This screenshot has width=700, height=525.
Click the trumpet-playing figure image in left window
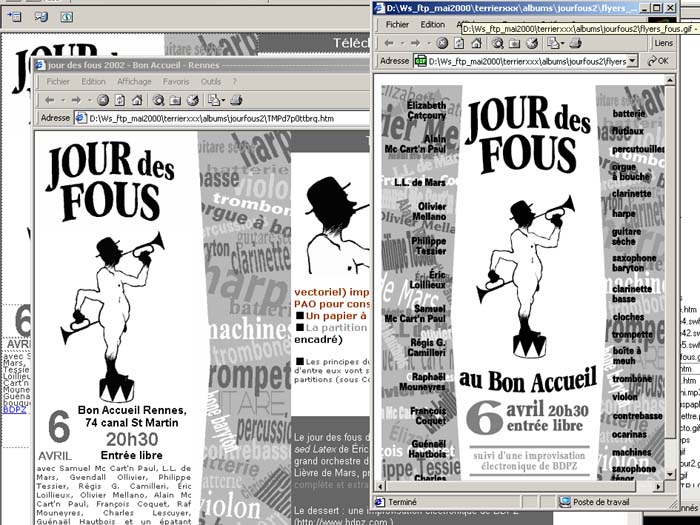point(112,317)
